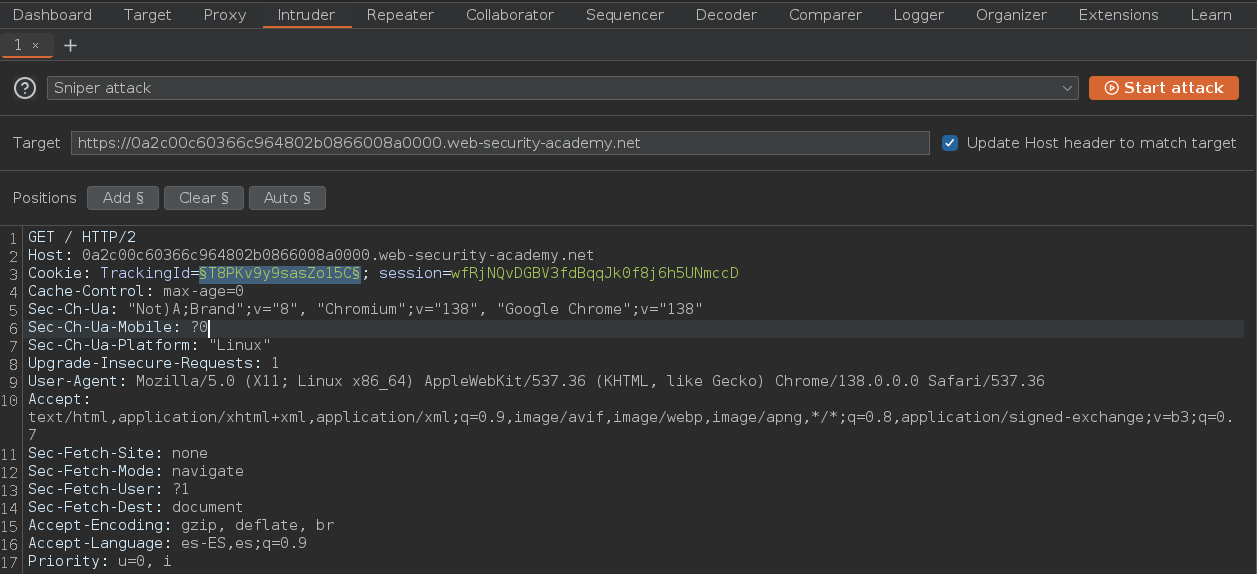Click the Add § position button

123,198
